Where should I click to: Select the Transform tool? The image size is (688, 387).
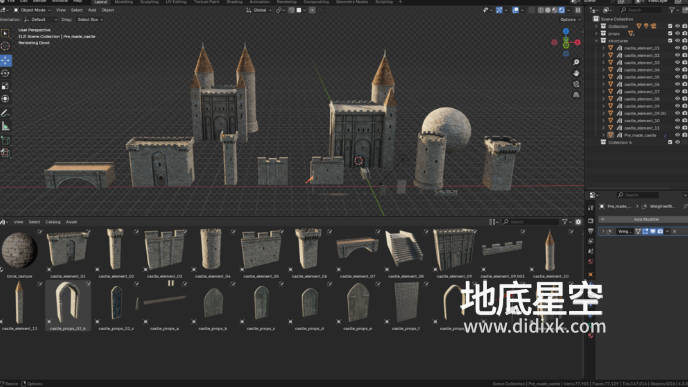pos(5,99)
